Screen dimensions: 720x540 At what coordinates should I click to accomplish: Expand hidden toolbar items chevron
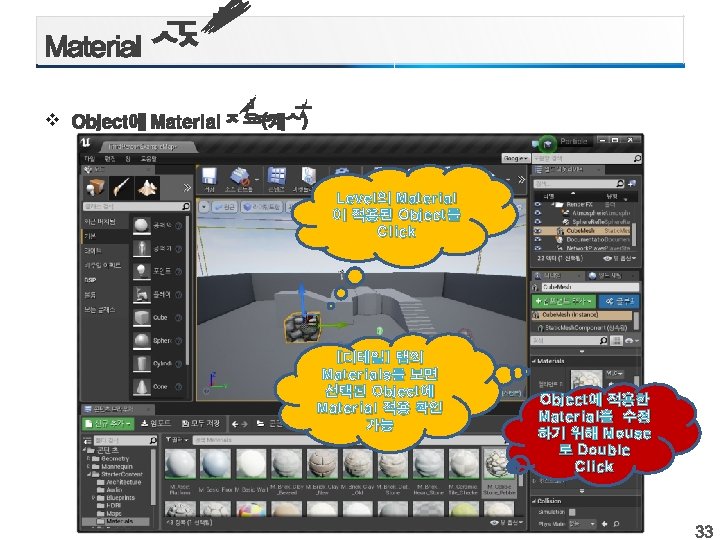coord(521,180)
